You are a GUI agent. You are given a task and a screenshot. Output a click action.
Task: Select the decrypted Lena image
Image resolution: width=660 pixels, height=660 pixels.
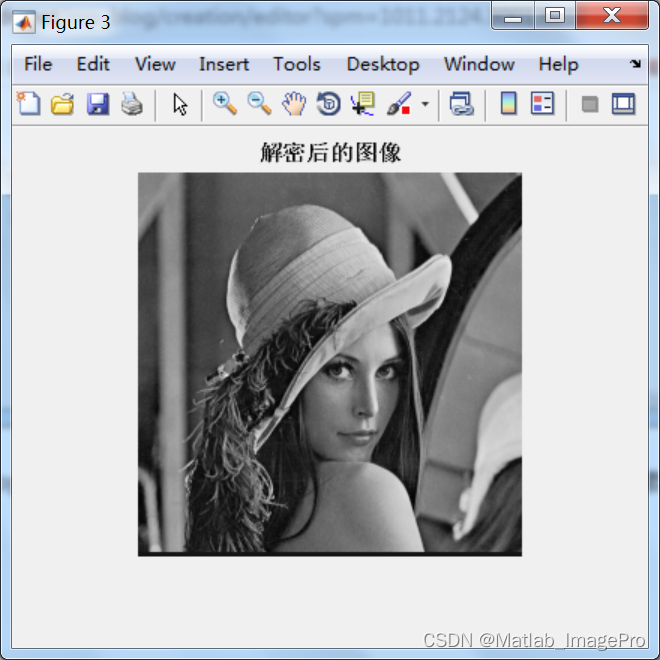coord(330,364)
